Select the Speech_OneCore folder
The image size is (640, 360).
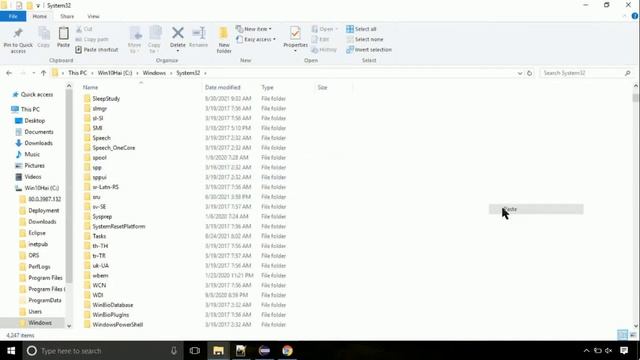click(113, 148)
